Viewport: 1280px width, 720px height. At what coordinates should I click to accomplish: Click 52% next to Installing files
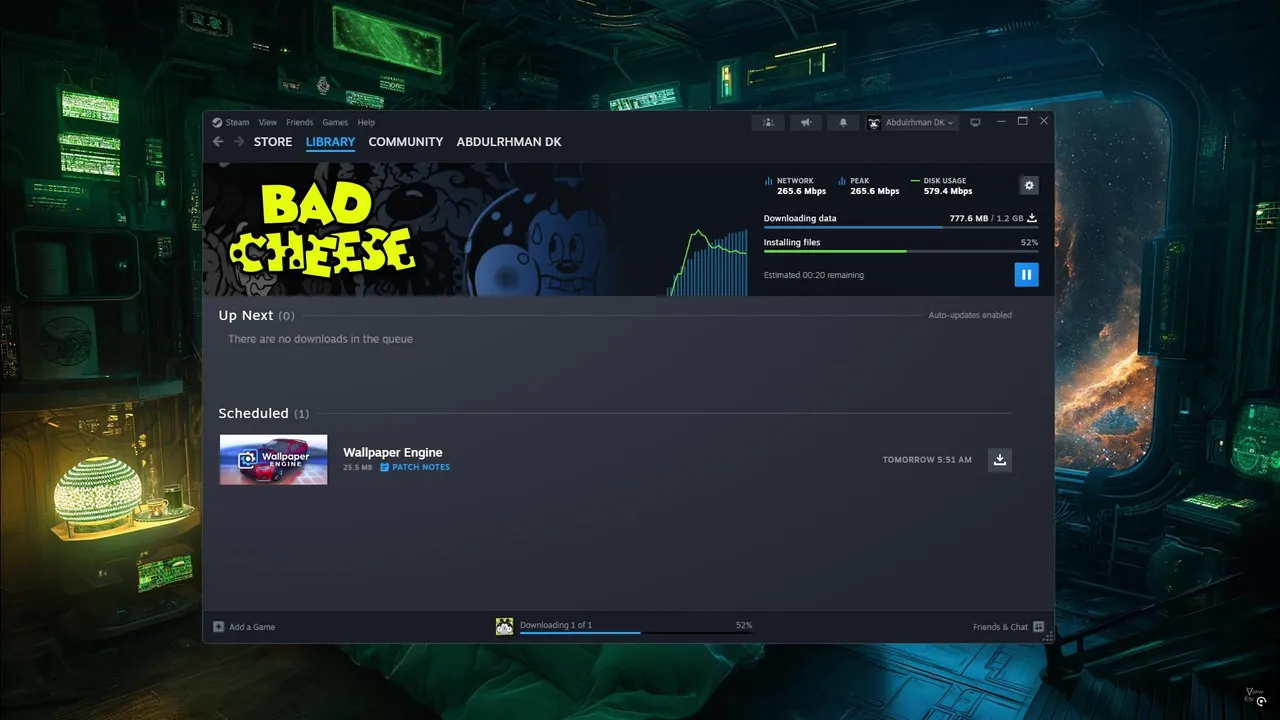click(1029, 242)
